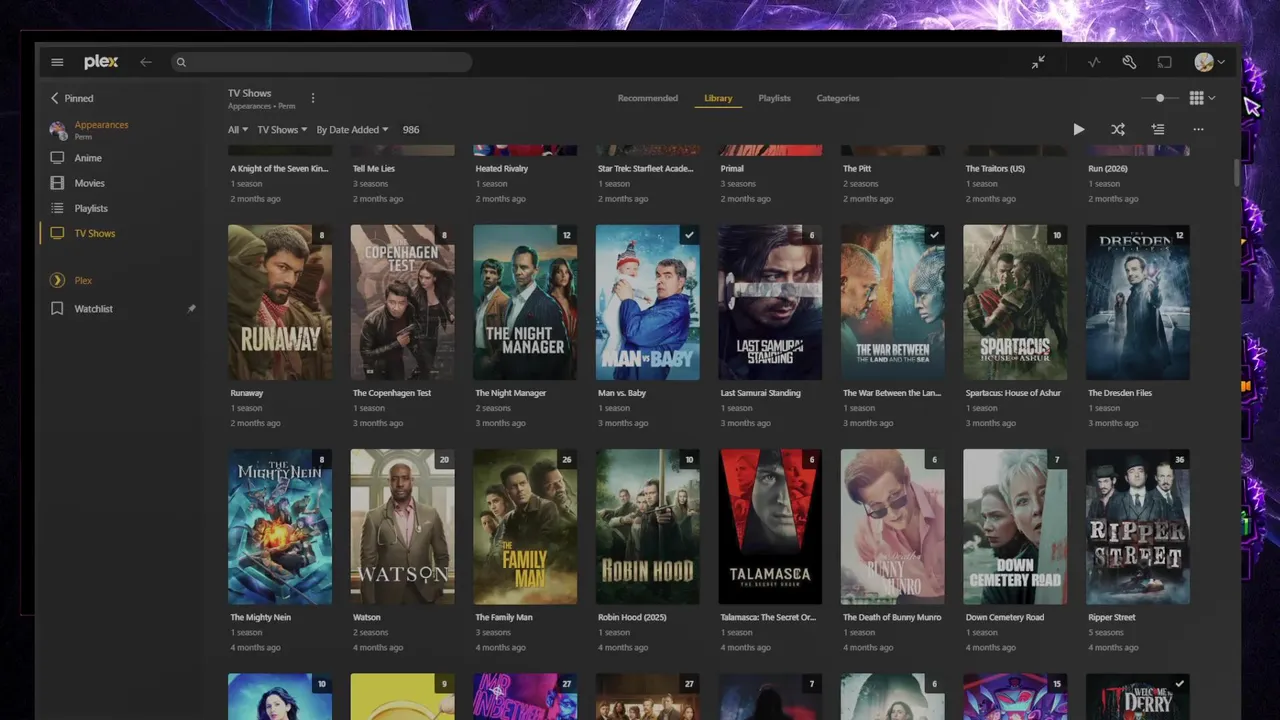Click The Traitors (US) title link
Viewport: 1280px width, 720px height.
coord(995,169)
